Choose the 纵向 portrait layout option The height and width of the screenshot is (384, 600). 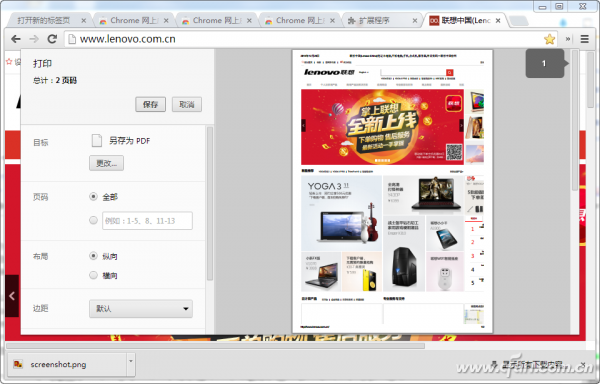coord(93,255)
